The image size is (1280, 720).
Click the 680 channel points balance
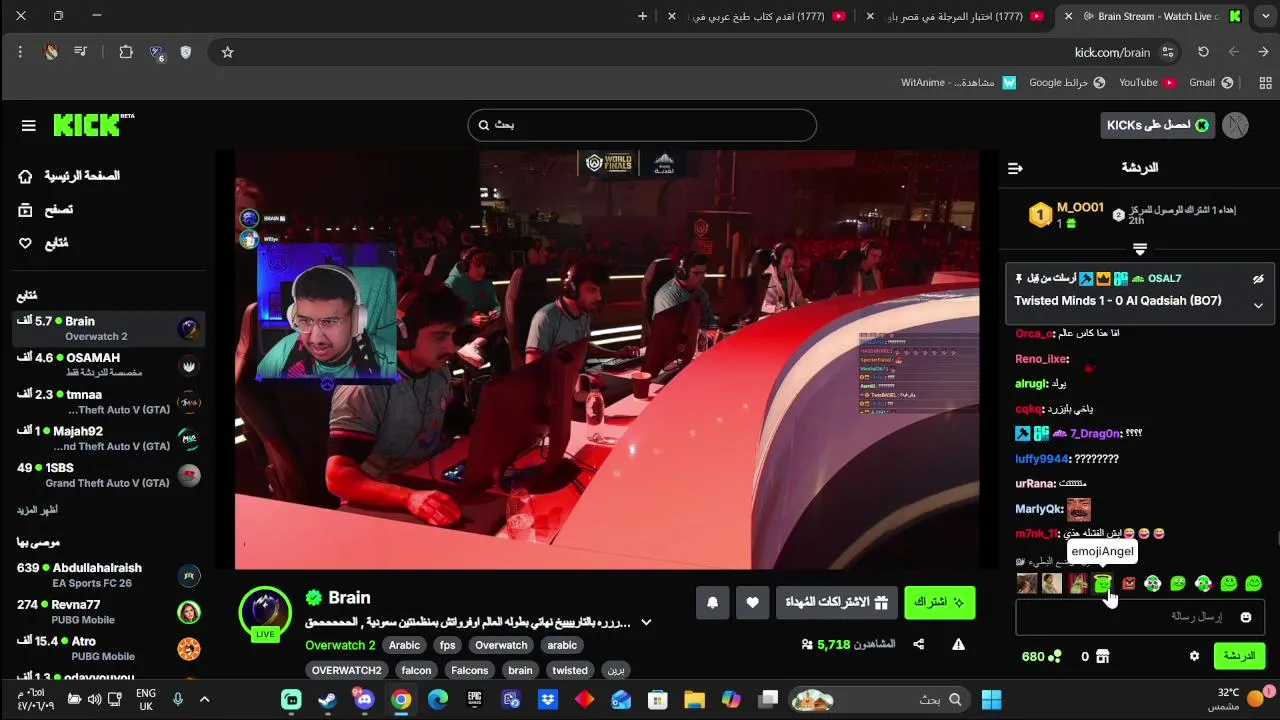(x=1041, y=657)
